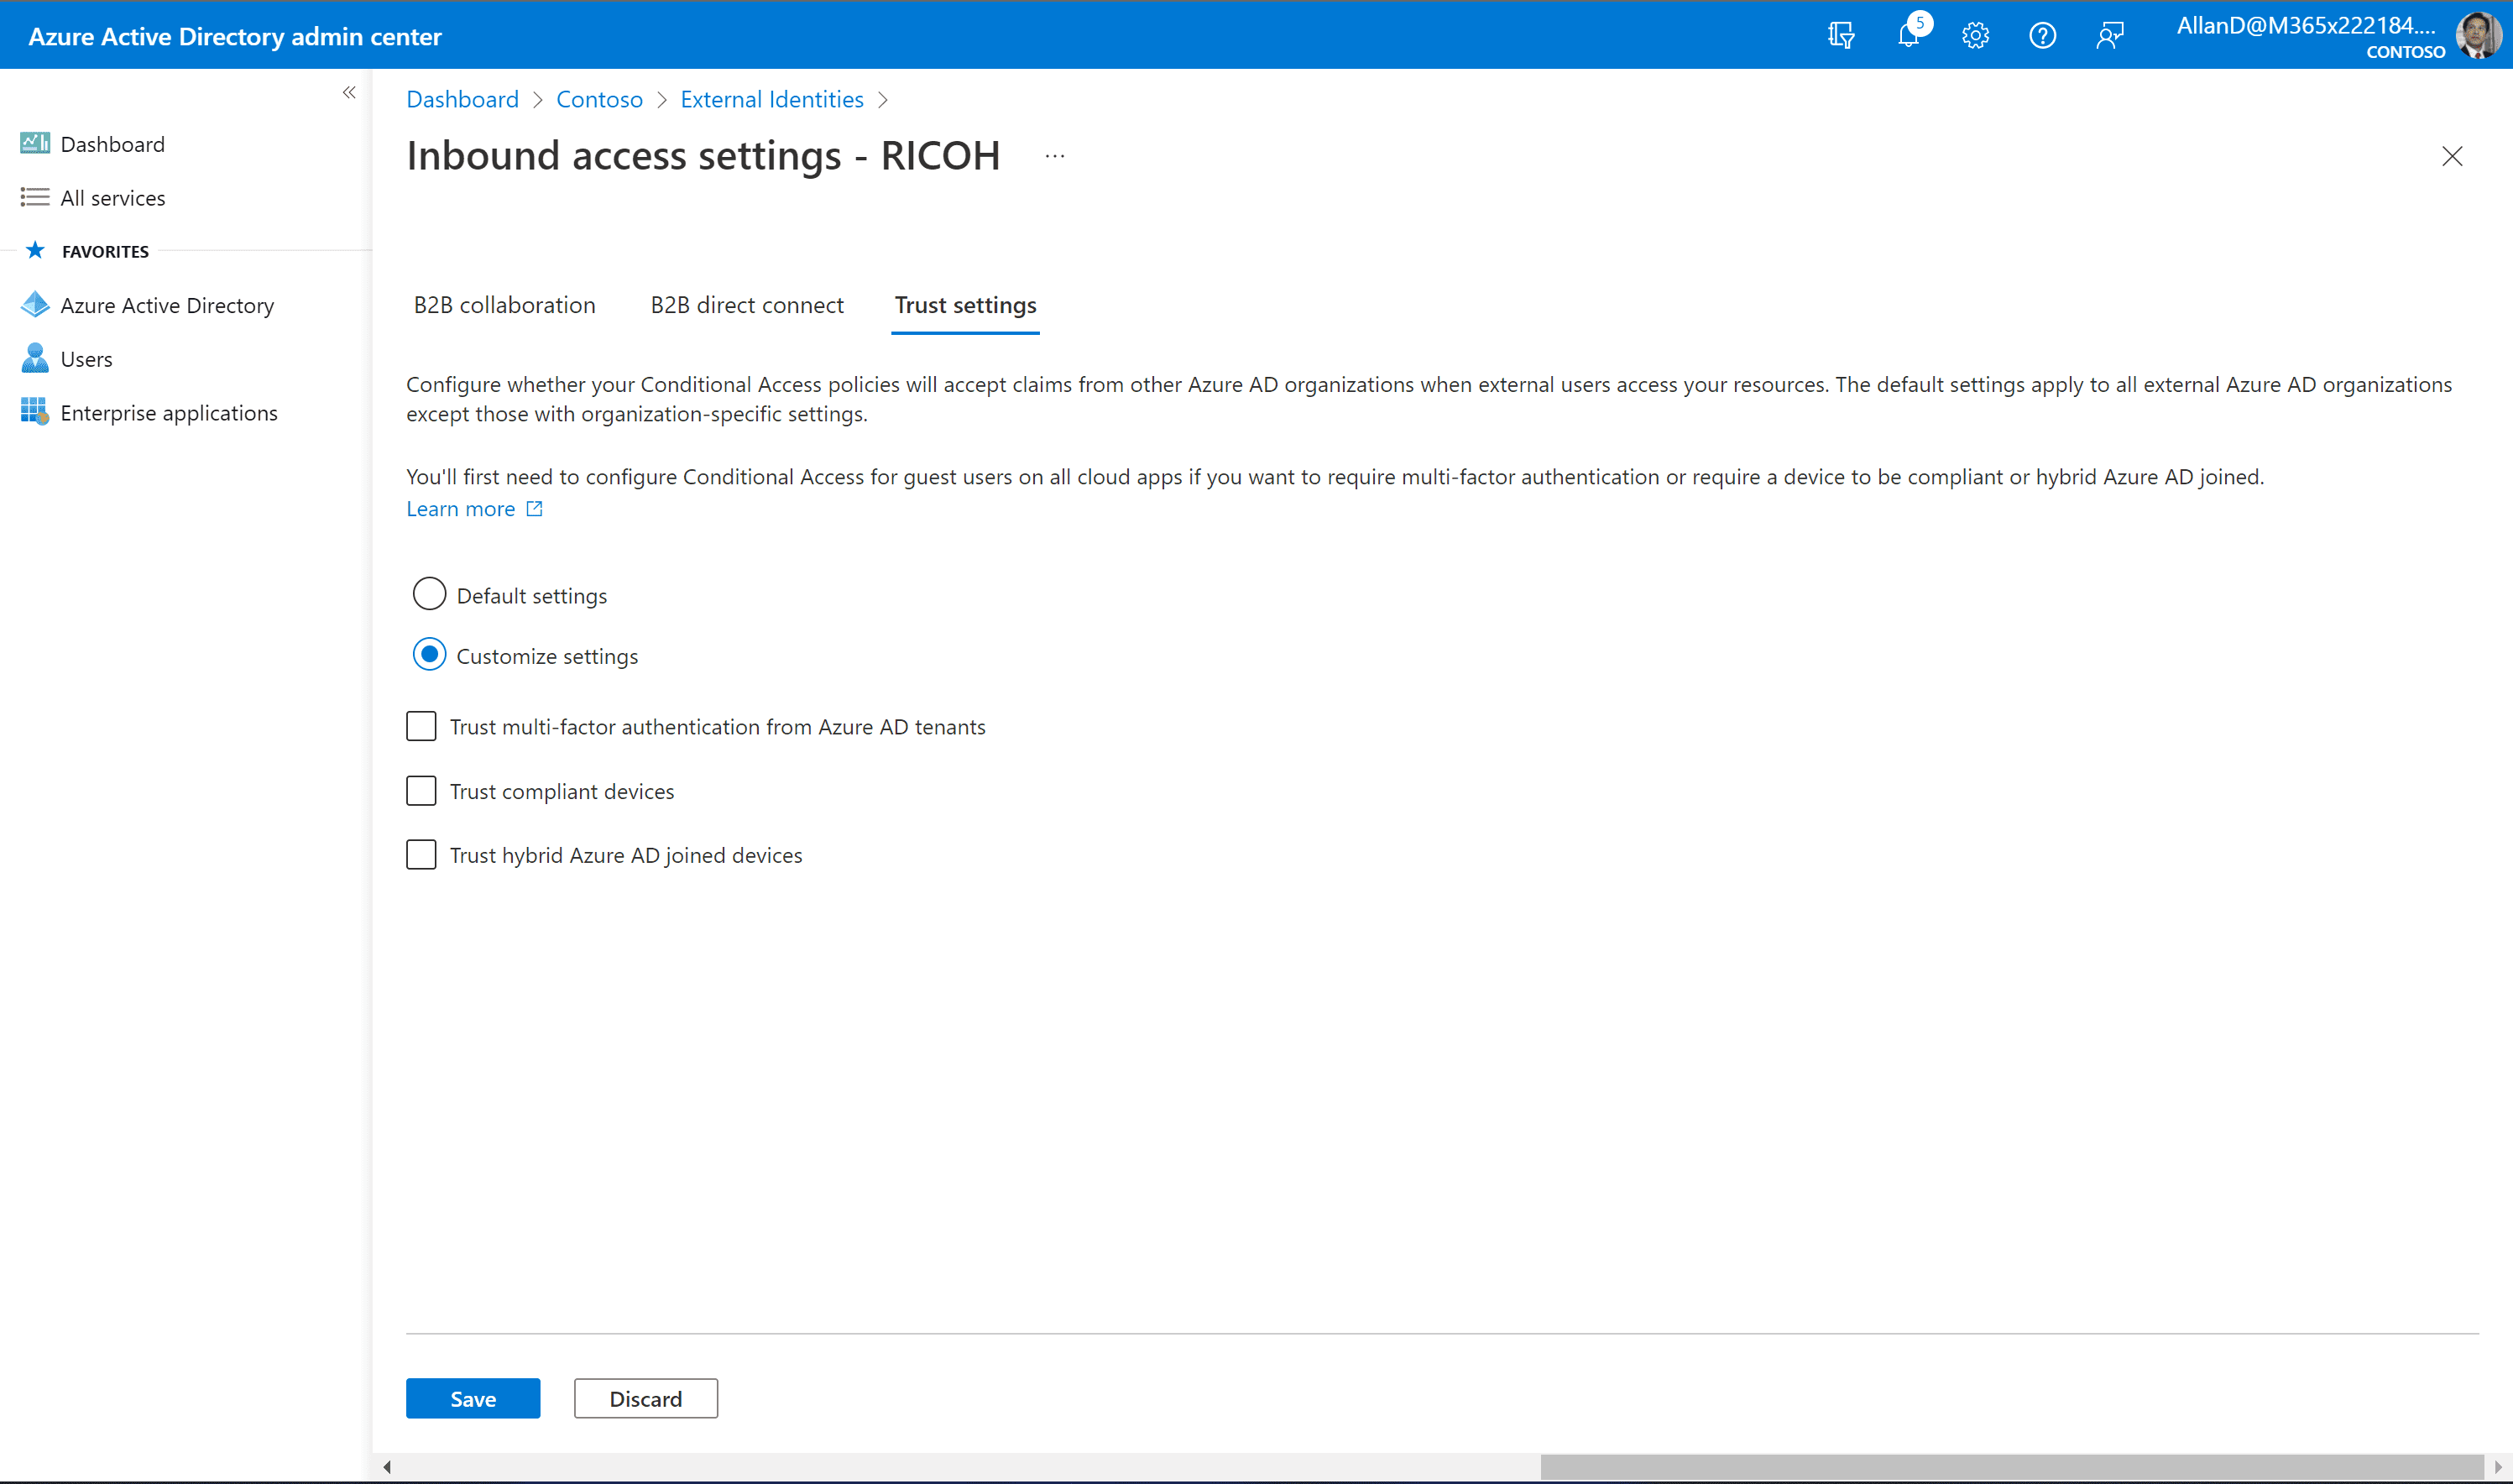The image size is (2513, 1484).
Task: Open the AllanD account avatar
Action: 2478,35
